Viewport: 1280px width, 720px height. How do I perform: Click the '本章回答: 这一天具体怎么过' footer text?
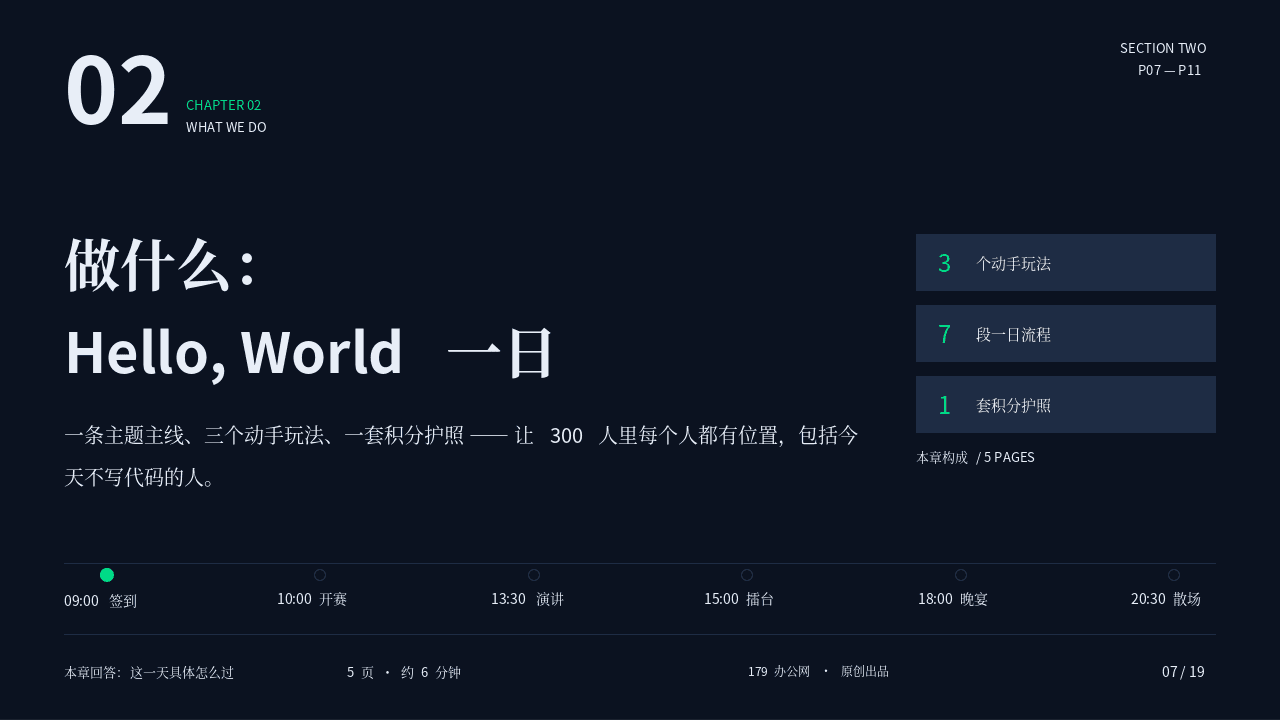149,673
